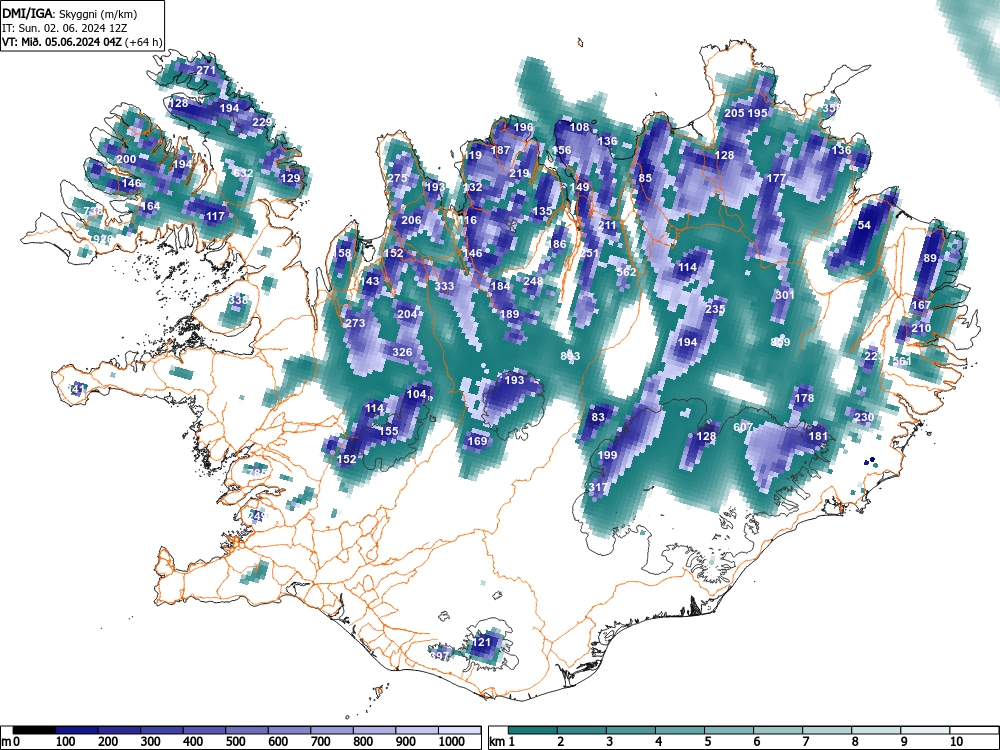Click the map value 177
The width and height of the screenshot is (1000, 750).
click(x=776, y=178)
